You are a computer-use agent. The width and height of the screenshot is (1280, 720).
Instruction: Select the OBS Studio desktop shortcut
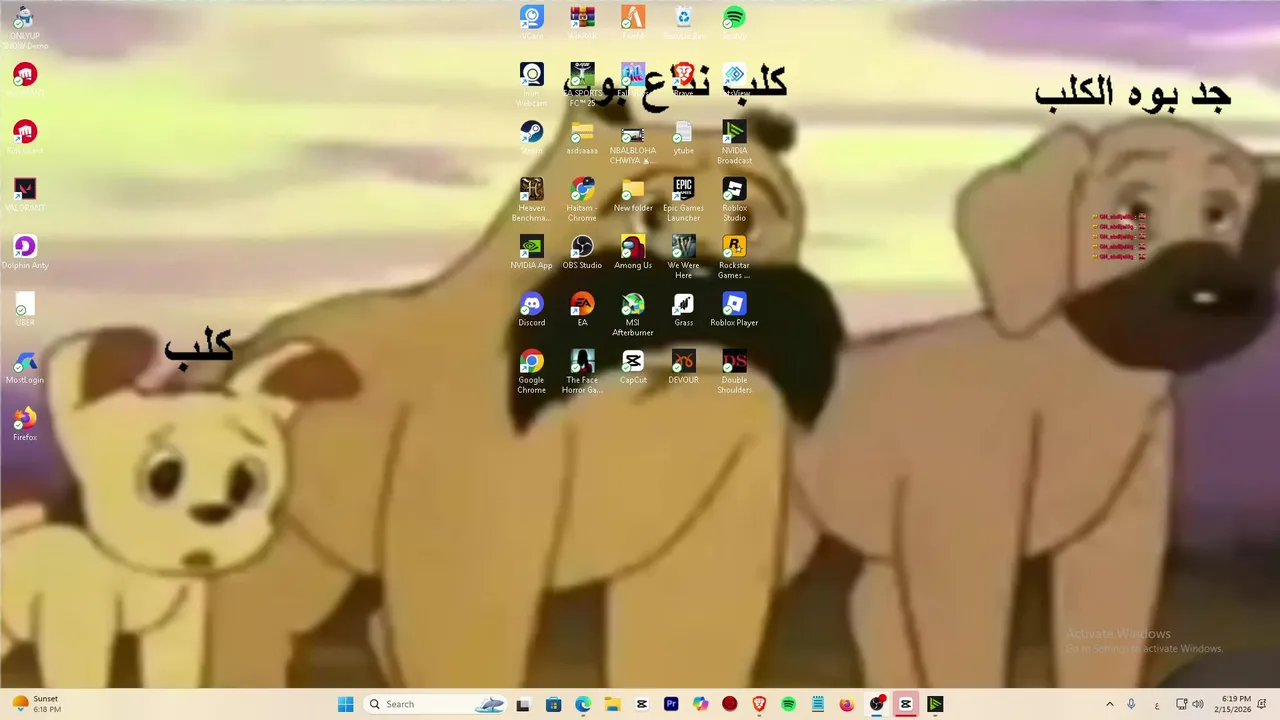[x=582, y=252]
